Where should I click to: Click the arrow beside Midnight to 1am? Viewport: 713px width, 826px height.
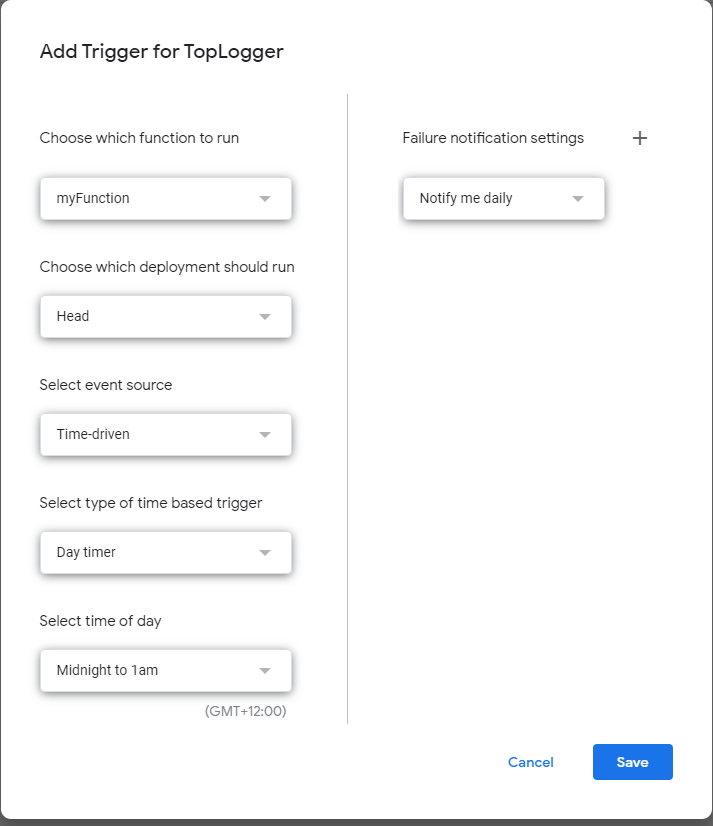pyautogui.click(x=265, y=670)
